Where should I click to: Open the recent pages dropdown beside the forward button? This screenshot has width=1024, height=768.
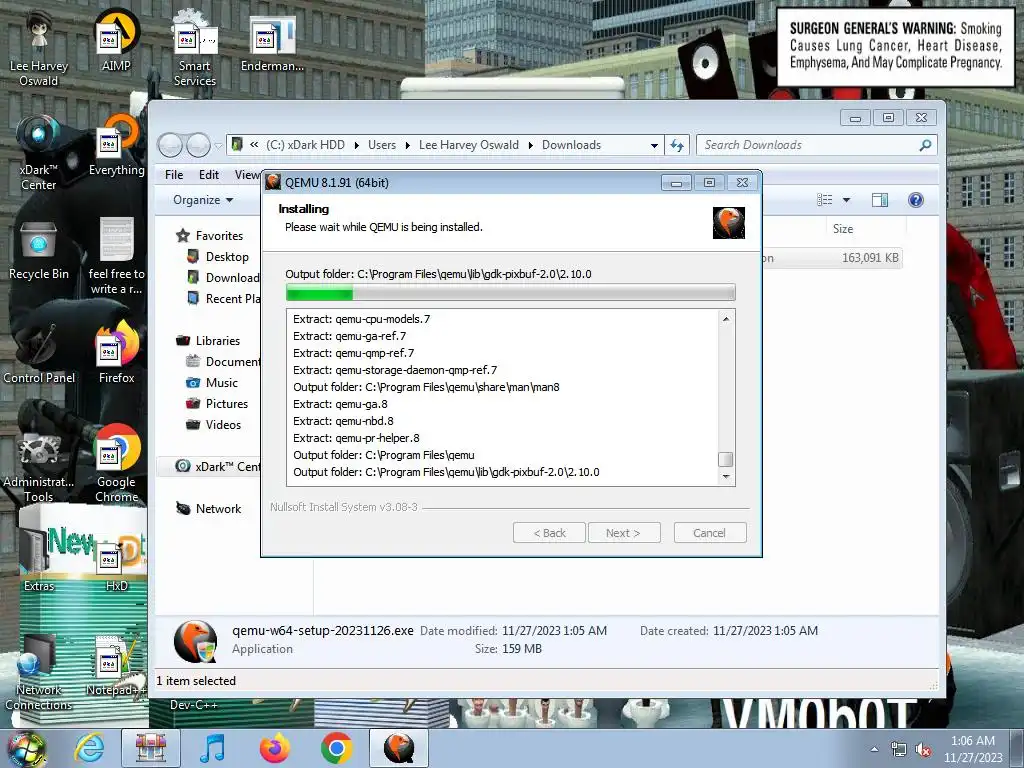(x=218, y=145)
